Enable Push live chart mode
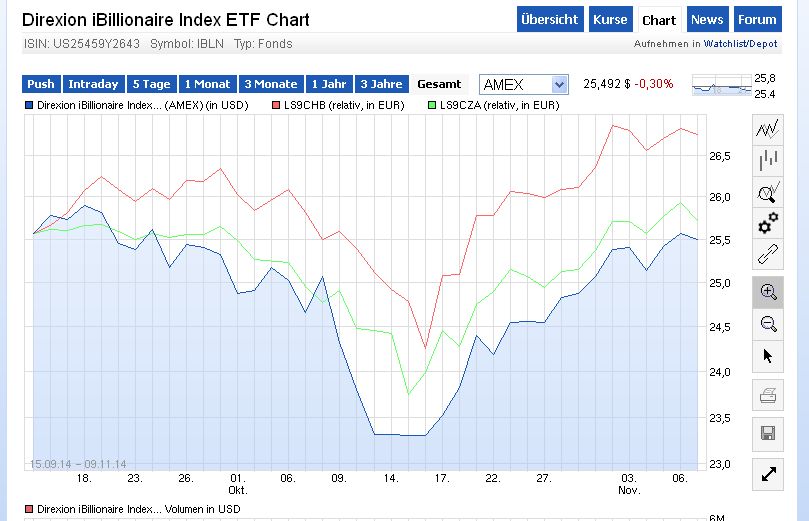This screenshot has width=809, height=521. 41,84
